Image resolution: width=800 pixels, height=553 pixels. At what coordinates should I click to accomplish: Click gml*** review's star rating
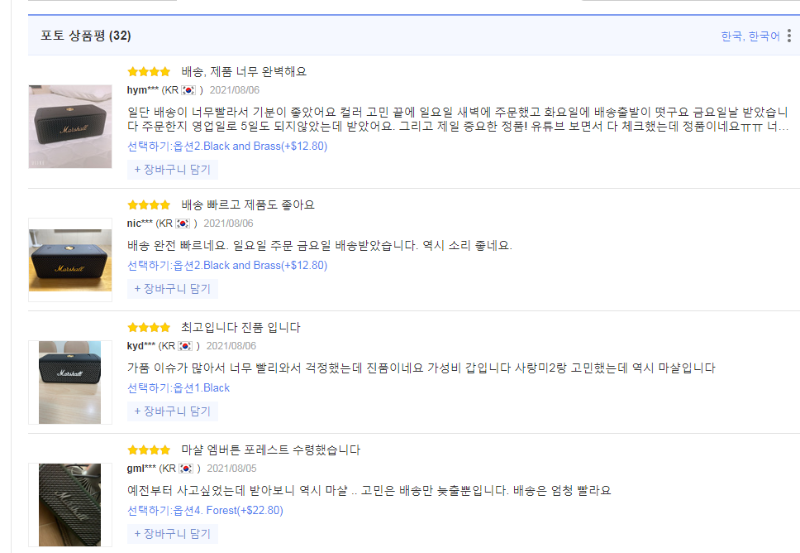148,450
